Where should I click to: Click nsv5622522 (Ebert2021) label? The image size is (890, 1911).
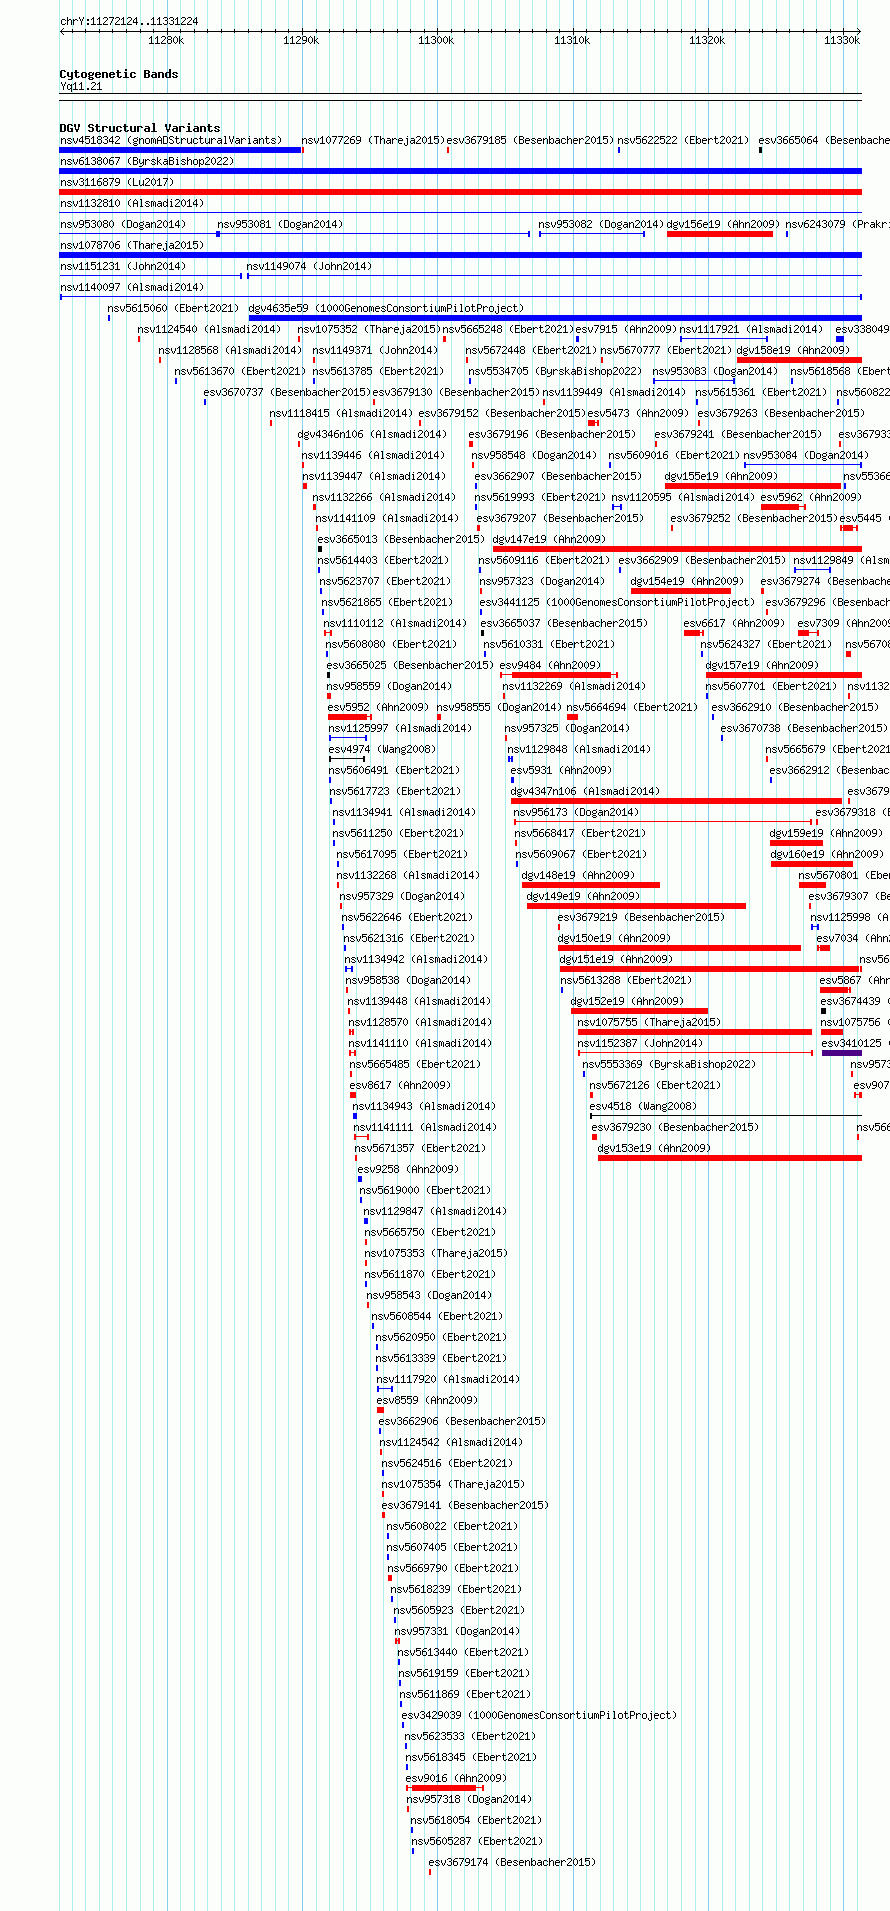tap(683, 140)
